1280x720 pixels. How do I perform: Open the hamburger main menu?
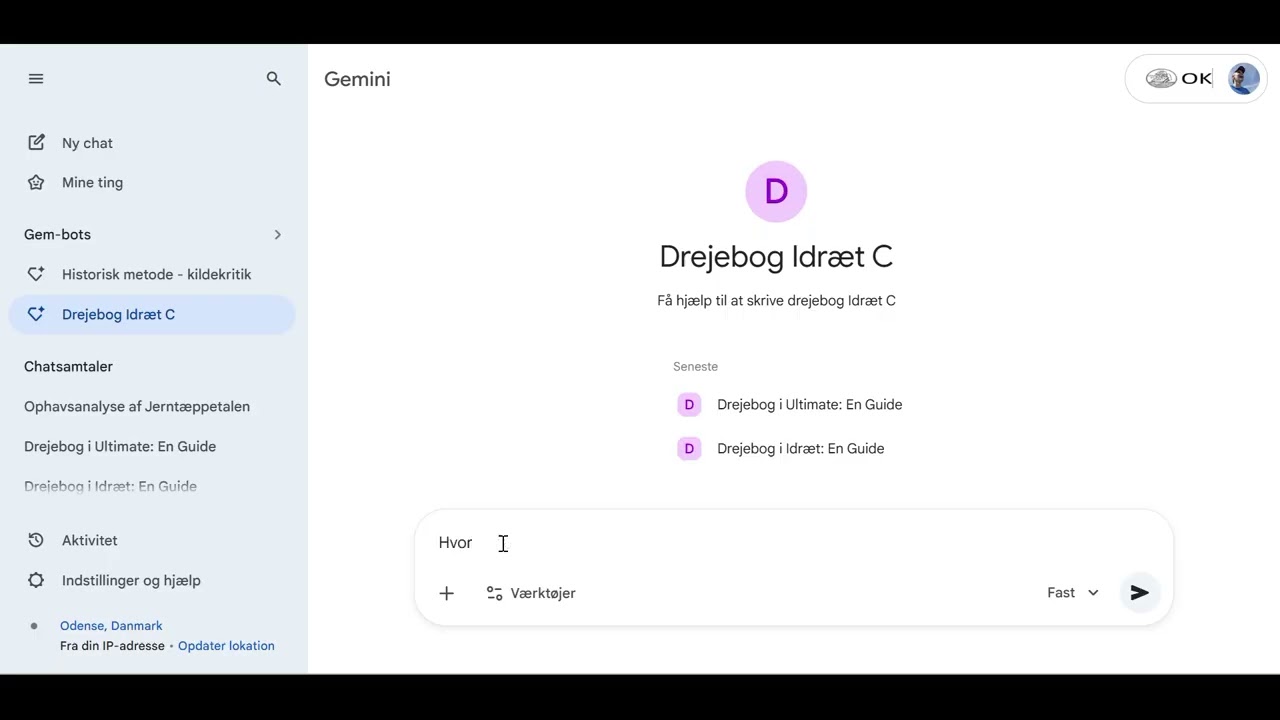[36, 79]
